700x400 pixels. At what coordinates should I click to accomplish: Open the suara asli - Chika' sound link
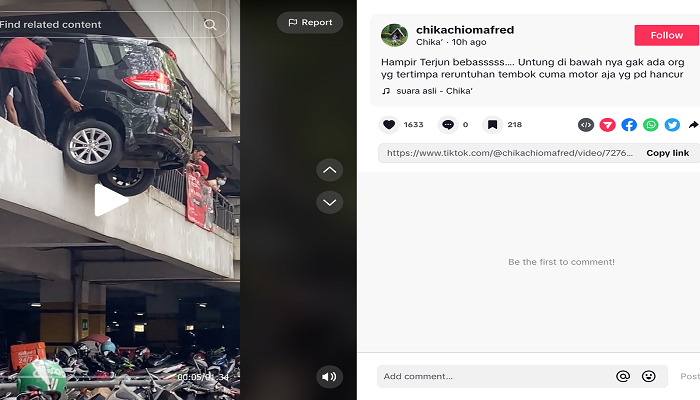431,91
